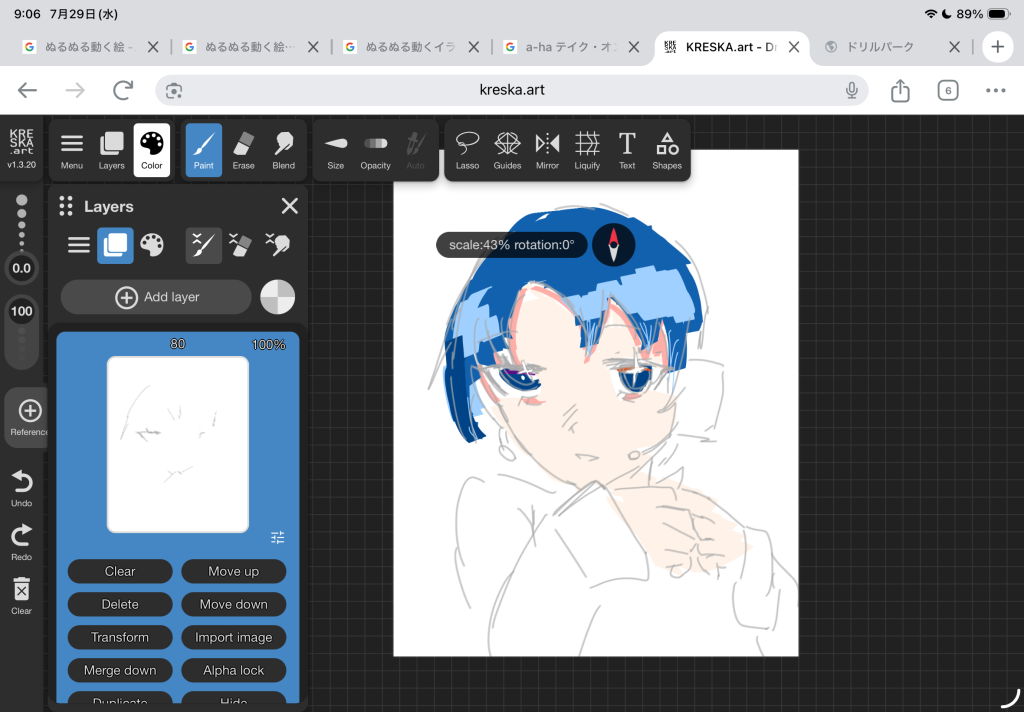Click the layer Clear button
1024x712 pixels.
[120, 572]
